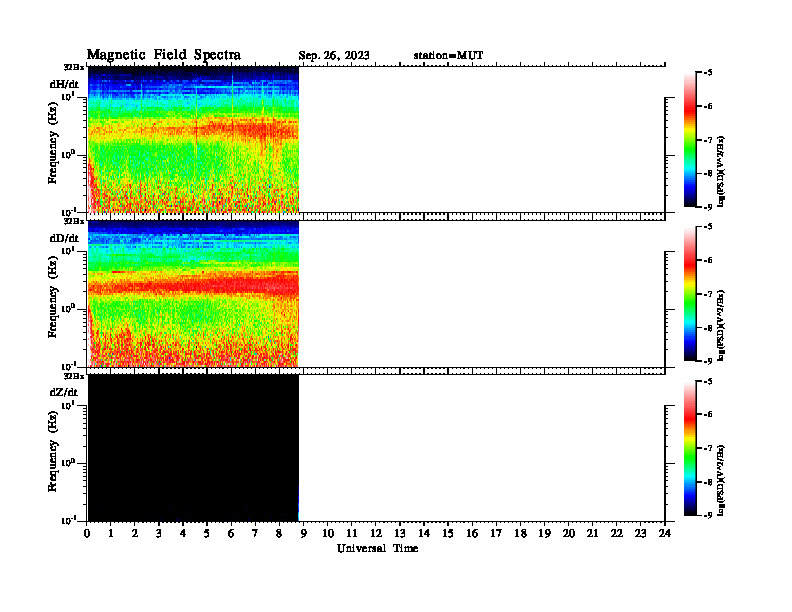
Task: Click hour tick label 8 on time axis
Action: tap(279, 533)
